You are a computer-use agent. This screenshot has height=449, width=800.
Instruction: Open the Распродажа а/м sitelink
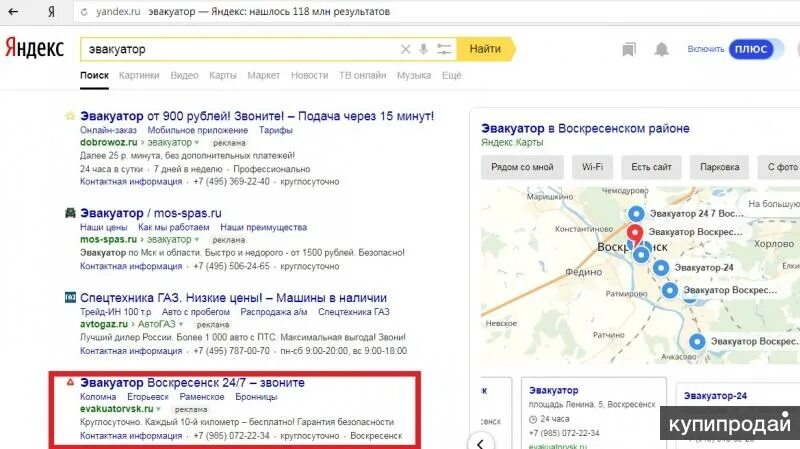pyautogui.click(x=273, y=312)
